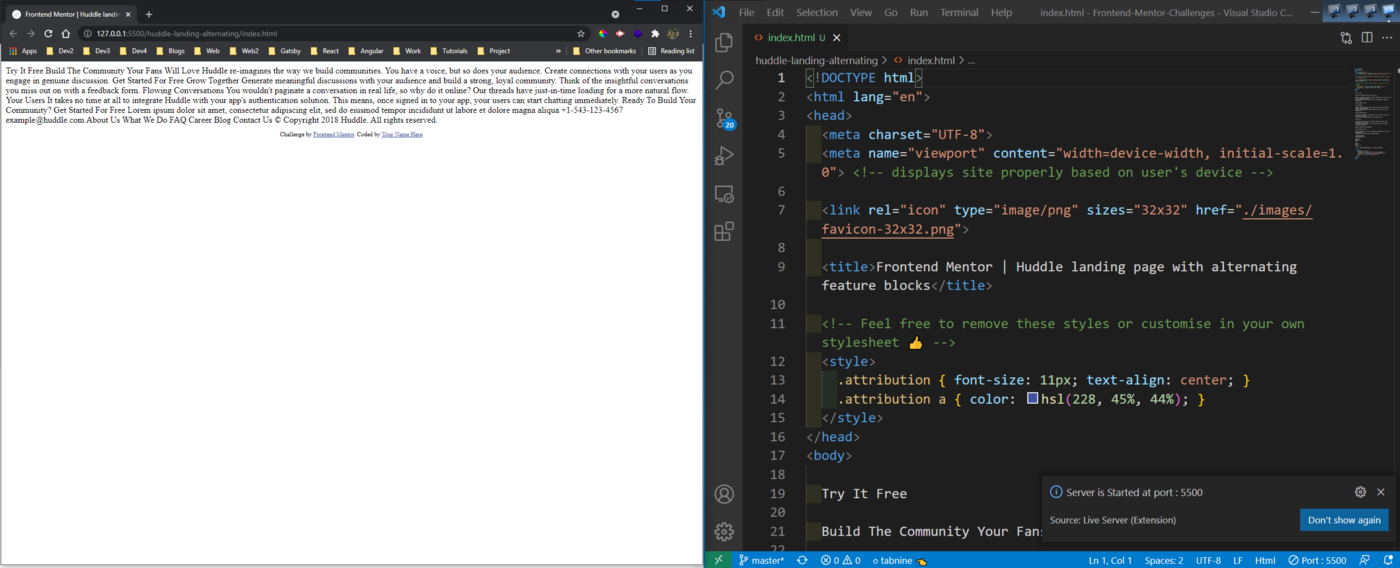Follow the Your Name Here link
Image resolution: width=1400 pixels, height=568 pixels.
[x=402, y=134]
